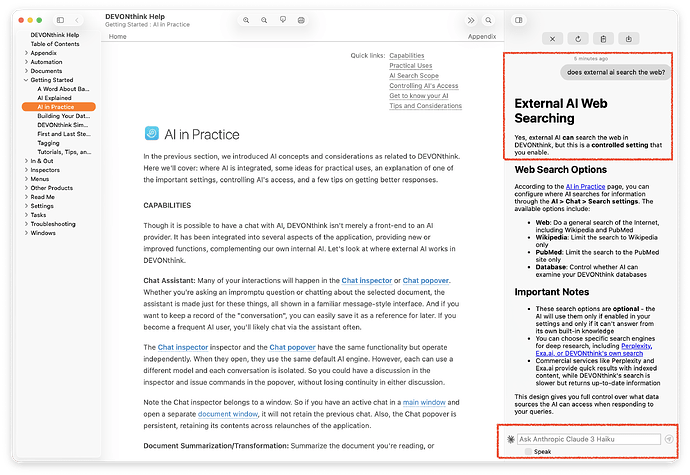The image size is (690, 475).
Task: Select AI in Practice in the sidebar
Action: (56, 107)
